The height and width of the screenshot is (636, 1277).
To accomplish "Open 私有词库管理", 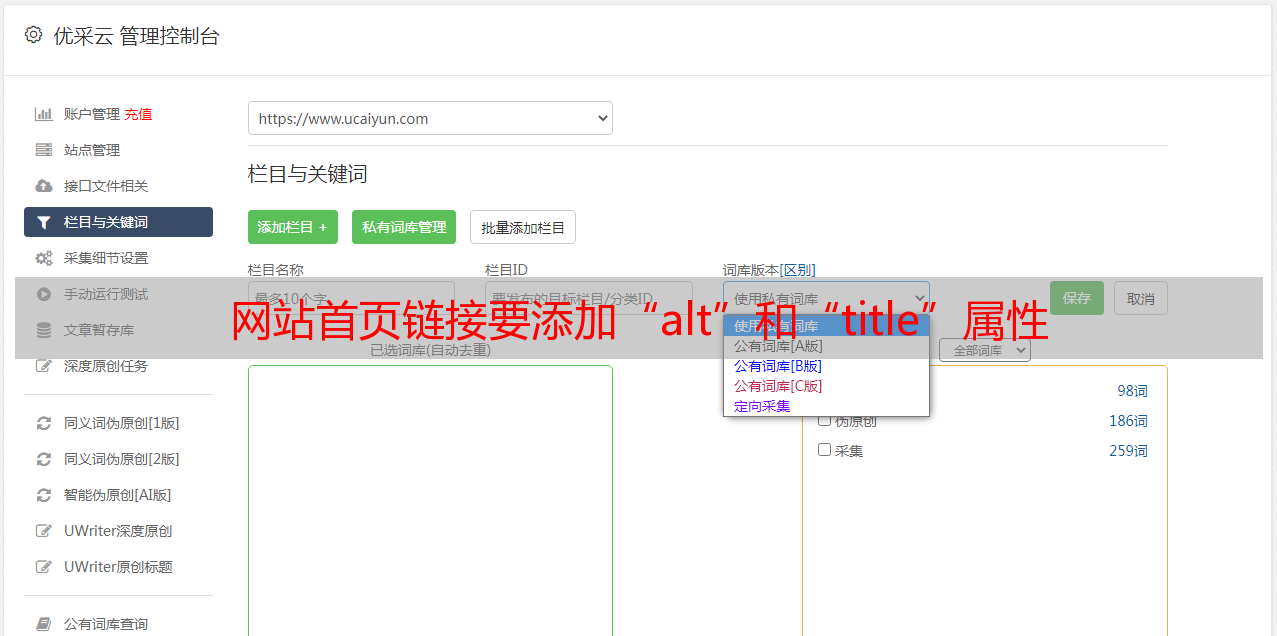I will click(404, 227).
